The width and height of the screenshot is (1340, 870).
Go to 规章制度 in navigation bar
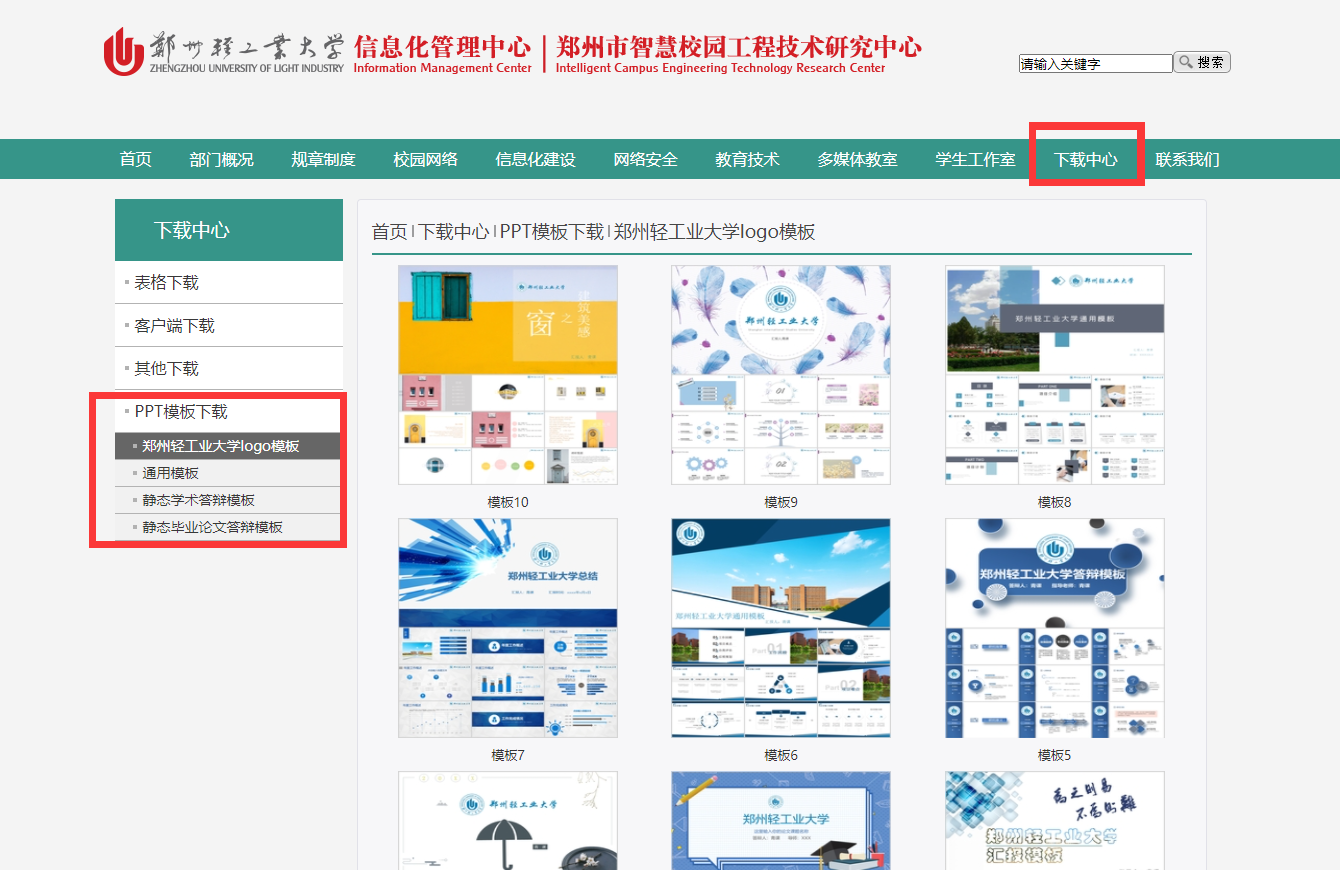(x=324, y=159)
